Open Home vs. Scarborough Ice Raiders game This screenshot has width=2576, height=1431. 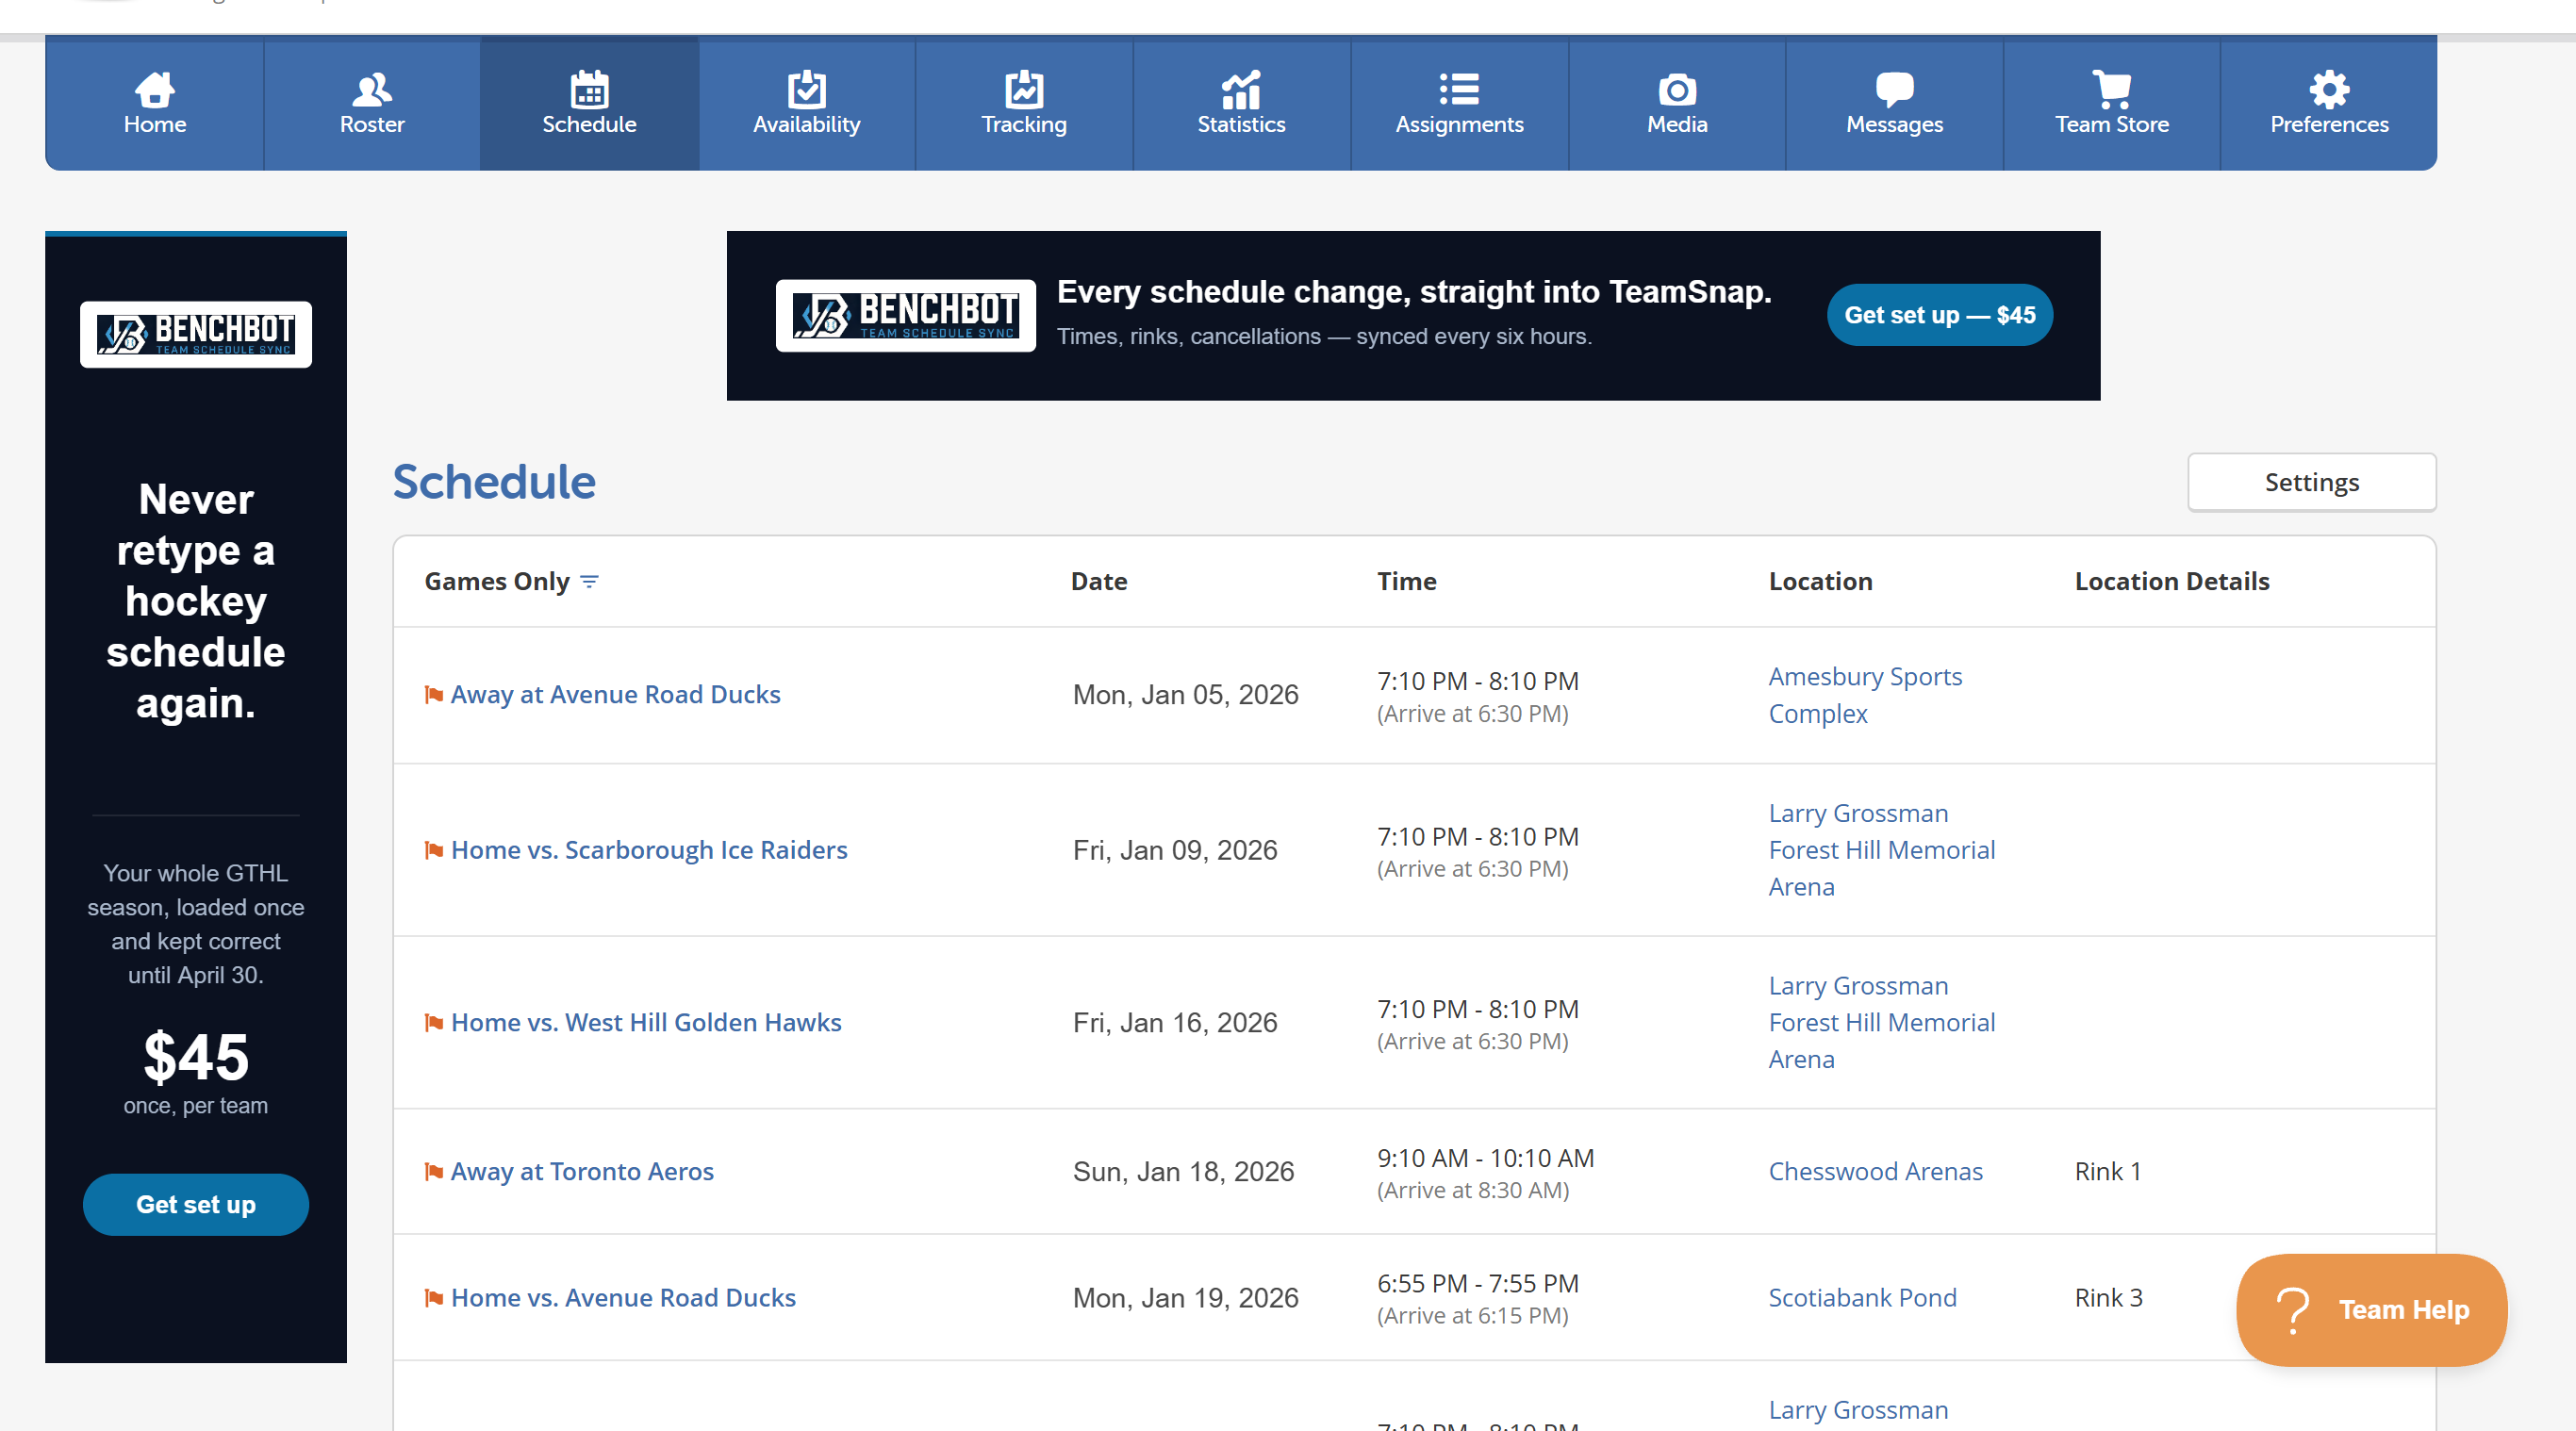649,849
